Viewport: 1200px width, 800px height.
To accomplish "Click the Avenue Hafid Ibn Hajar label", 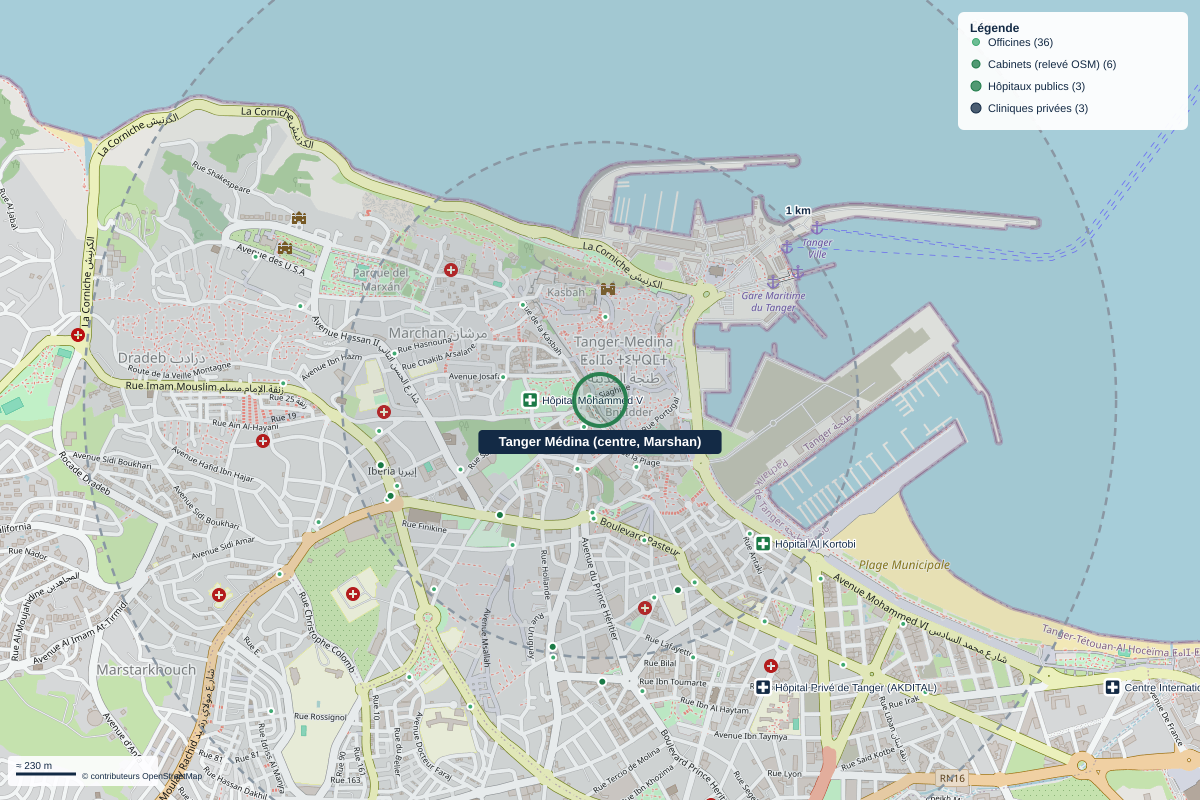I will pyautogui.click(x=211, y=464).
